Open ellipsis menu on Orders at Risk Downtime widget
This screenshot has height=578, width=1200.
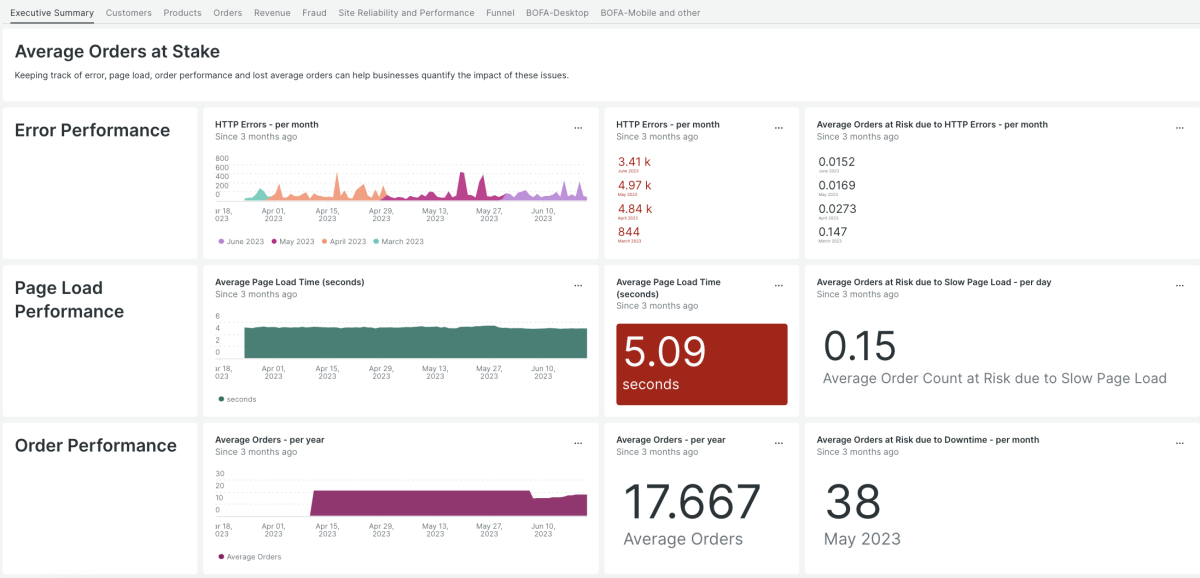pos(1180,443)
